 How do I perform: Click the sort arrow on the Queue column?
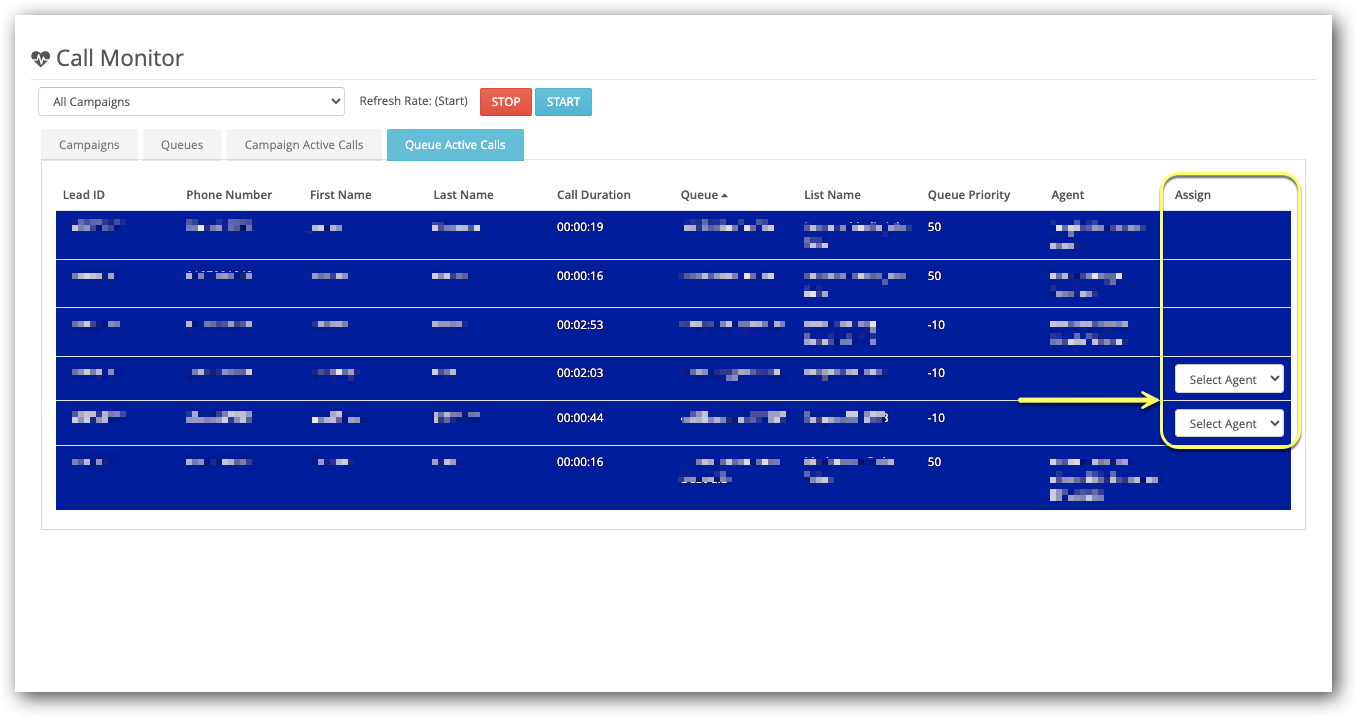tap(722, 194)
